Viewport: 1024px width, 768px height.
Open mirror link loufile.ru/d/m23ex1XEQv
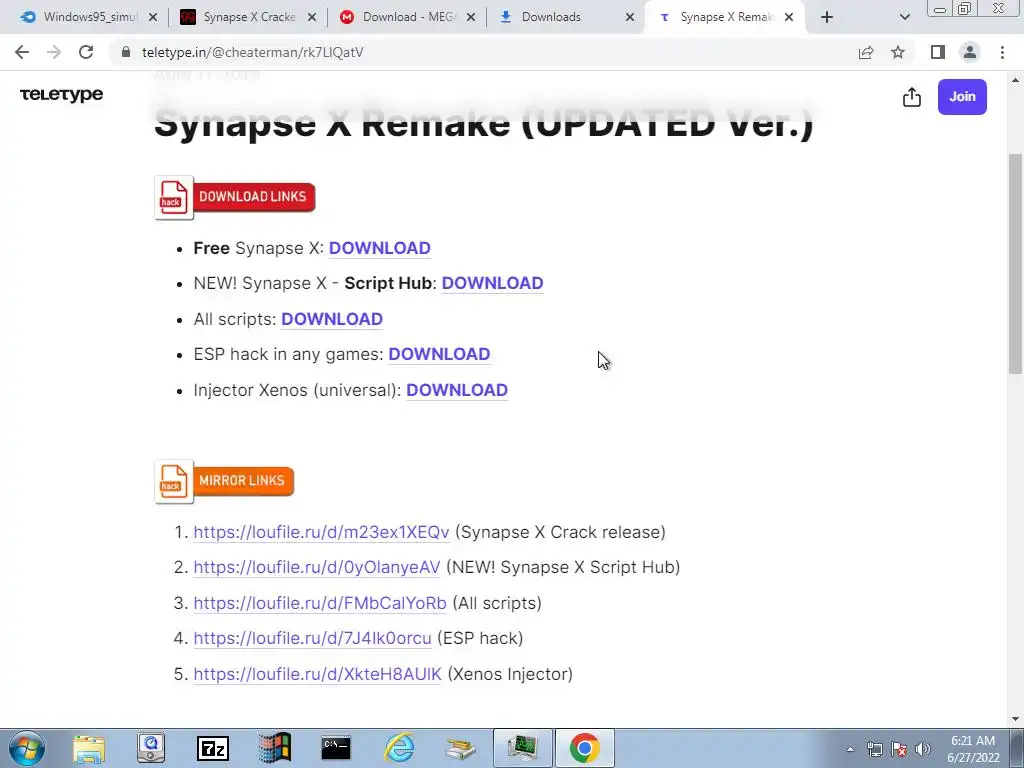click(x=321, y=532)
